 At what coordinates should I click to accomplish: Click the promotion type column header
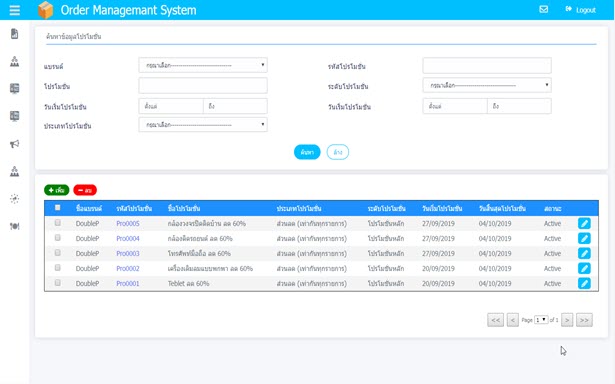[299, 209]
